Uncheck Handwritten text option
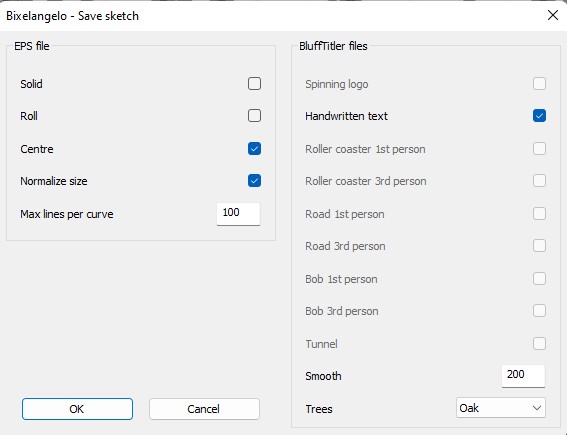This screenshot has height=435, width=567. coord(539,116)
